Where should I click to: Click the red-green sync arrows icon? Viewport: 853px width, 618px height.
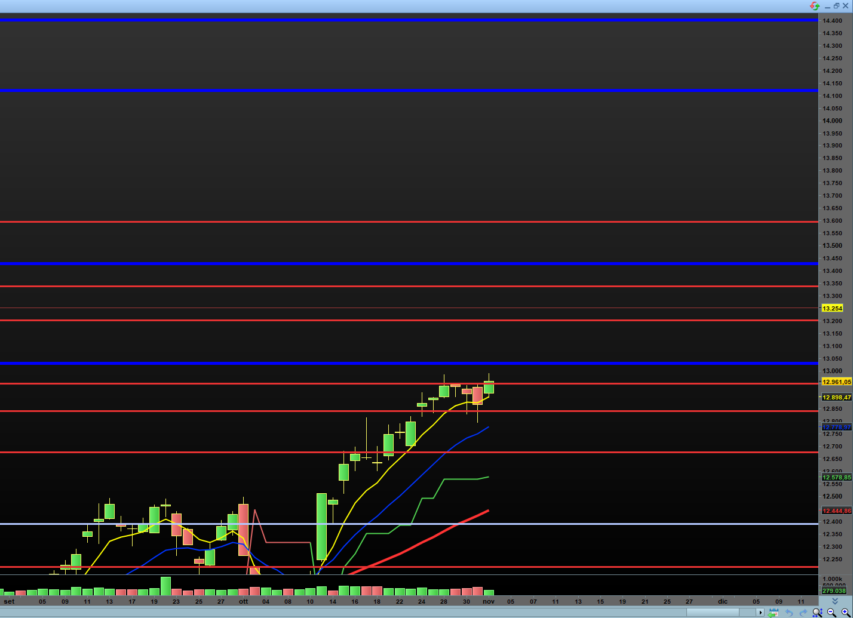pos(815,5)
